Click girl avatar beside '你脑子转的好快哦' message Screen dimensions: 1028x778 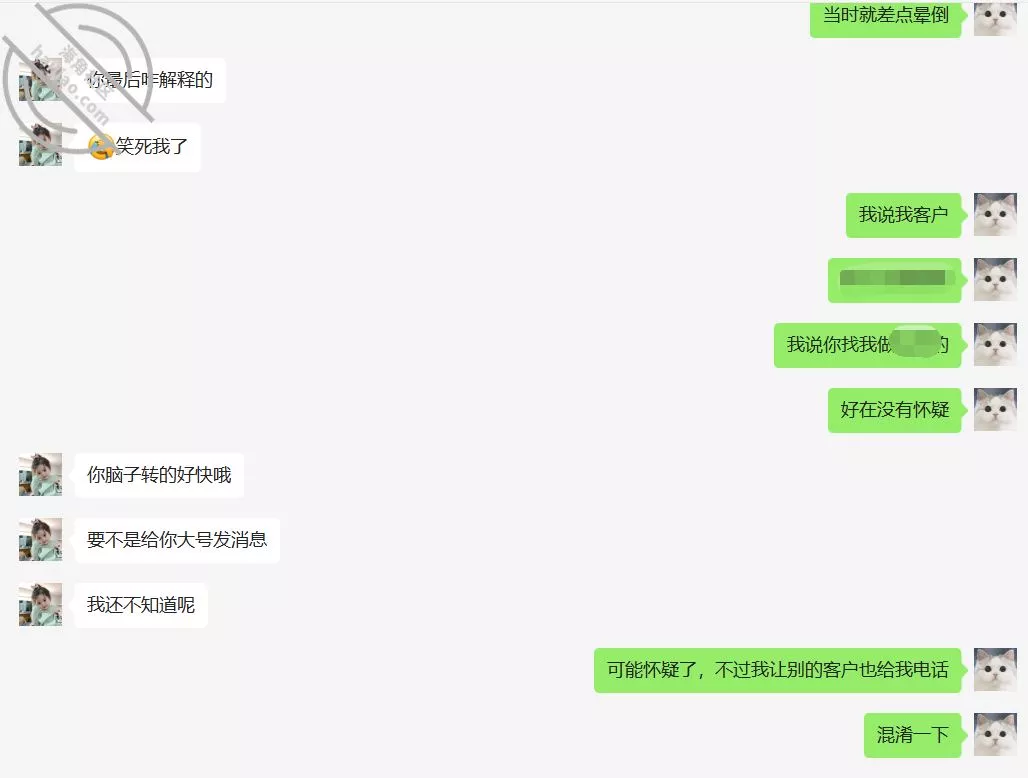coord(41,475)
